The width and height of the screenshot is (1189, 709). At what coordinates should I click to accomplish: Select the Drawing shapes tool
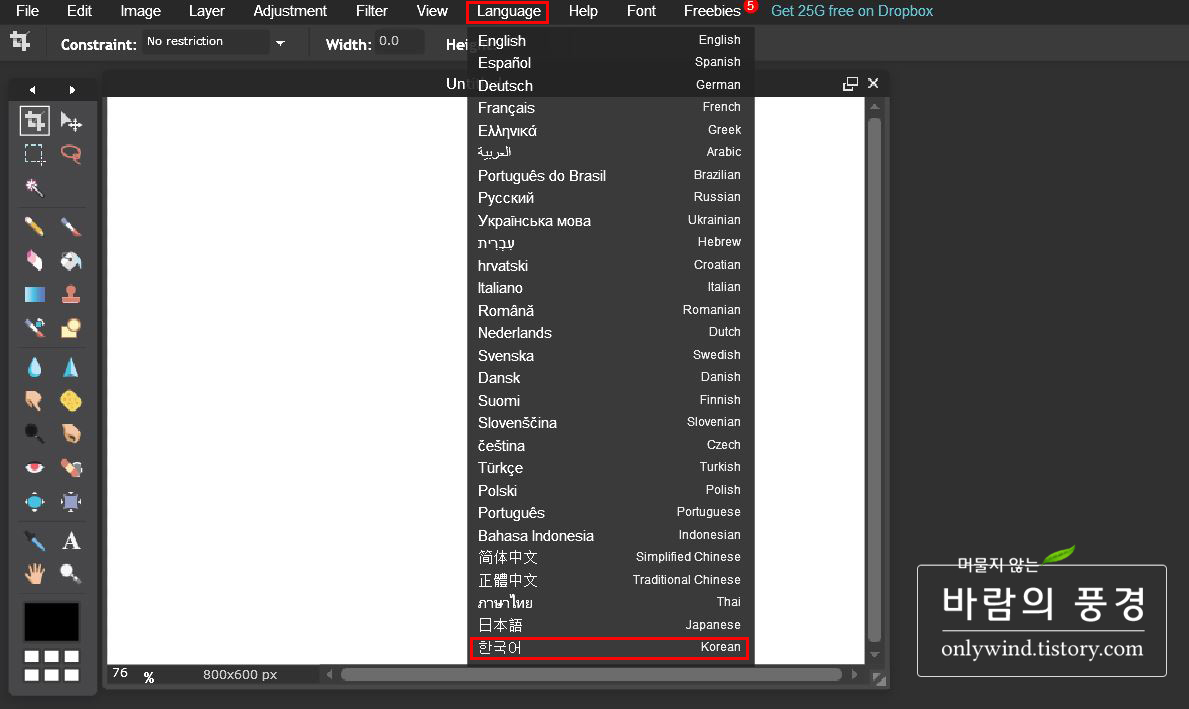tap(71, 328)
